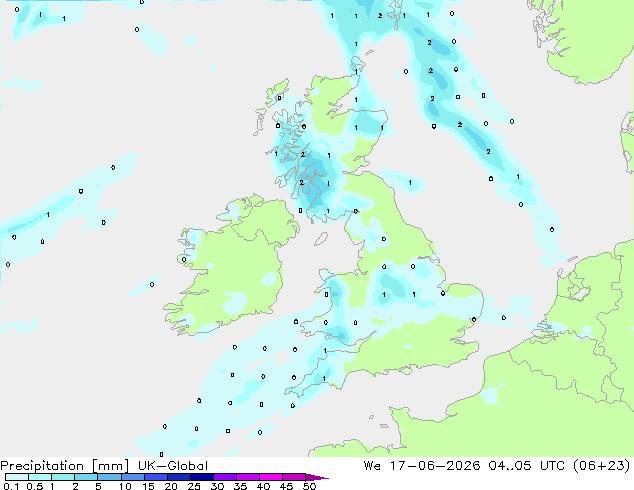Select the legend swatch between 15 and 20

(x=156, y=477)
